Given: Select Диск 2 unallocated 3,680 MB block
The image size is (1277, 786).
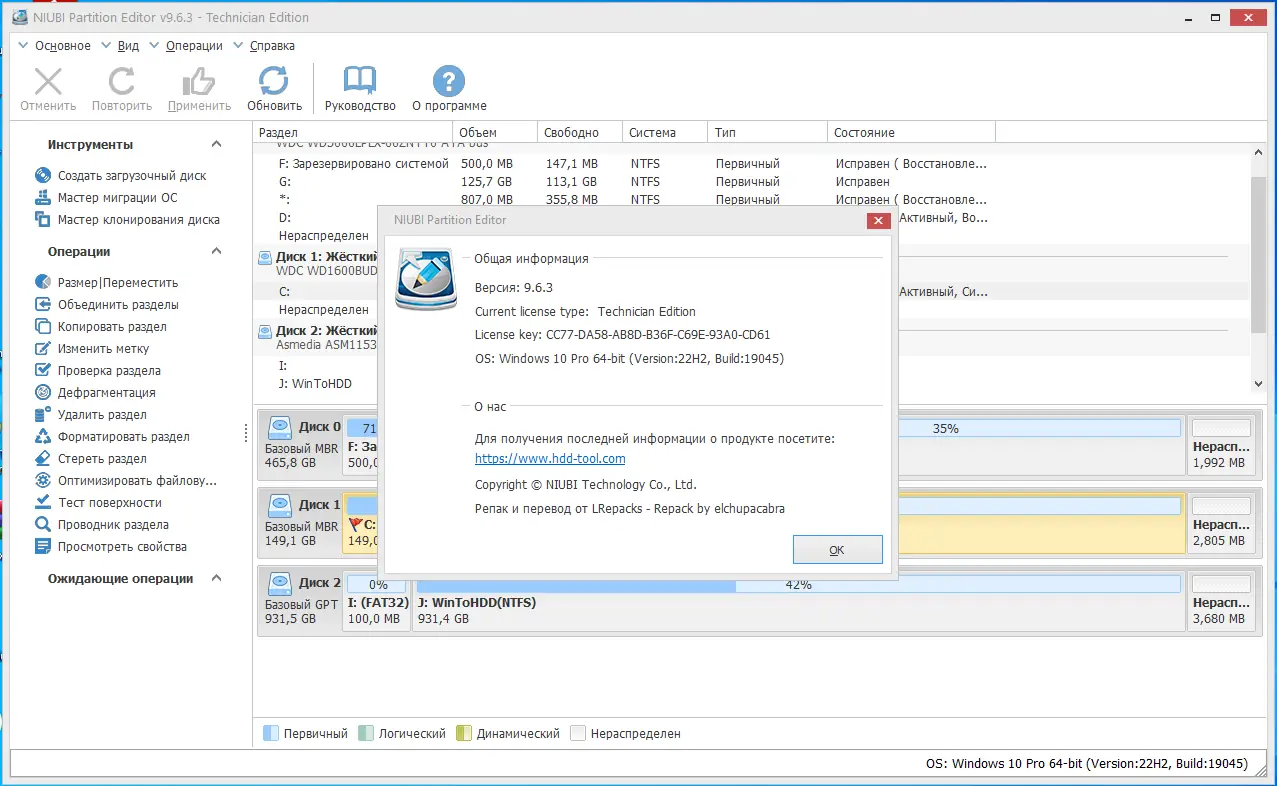Looking at the screenshot, I should point(1221,601).
